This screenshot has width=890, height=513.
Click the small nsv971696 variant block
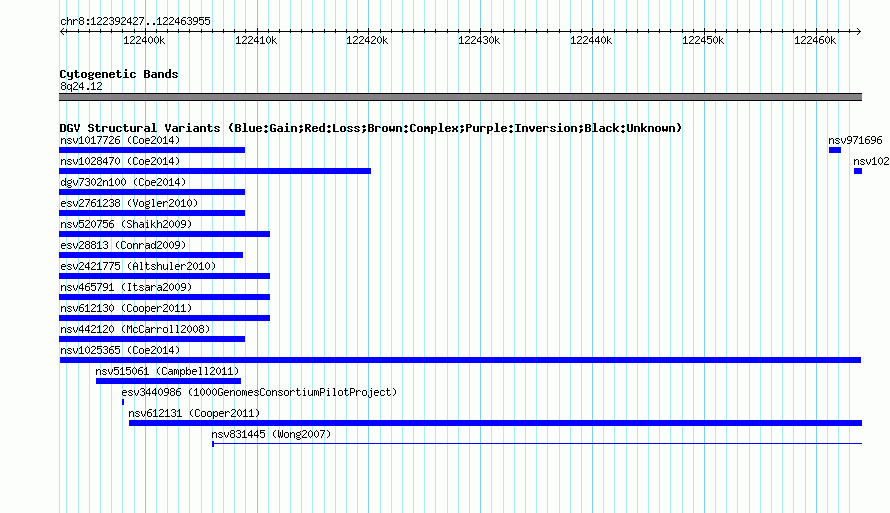coord(834,150)
